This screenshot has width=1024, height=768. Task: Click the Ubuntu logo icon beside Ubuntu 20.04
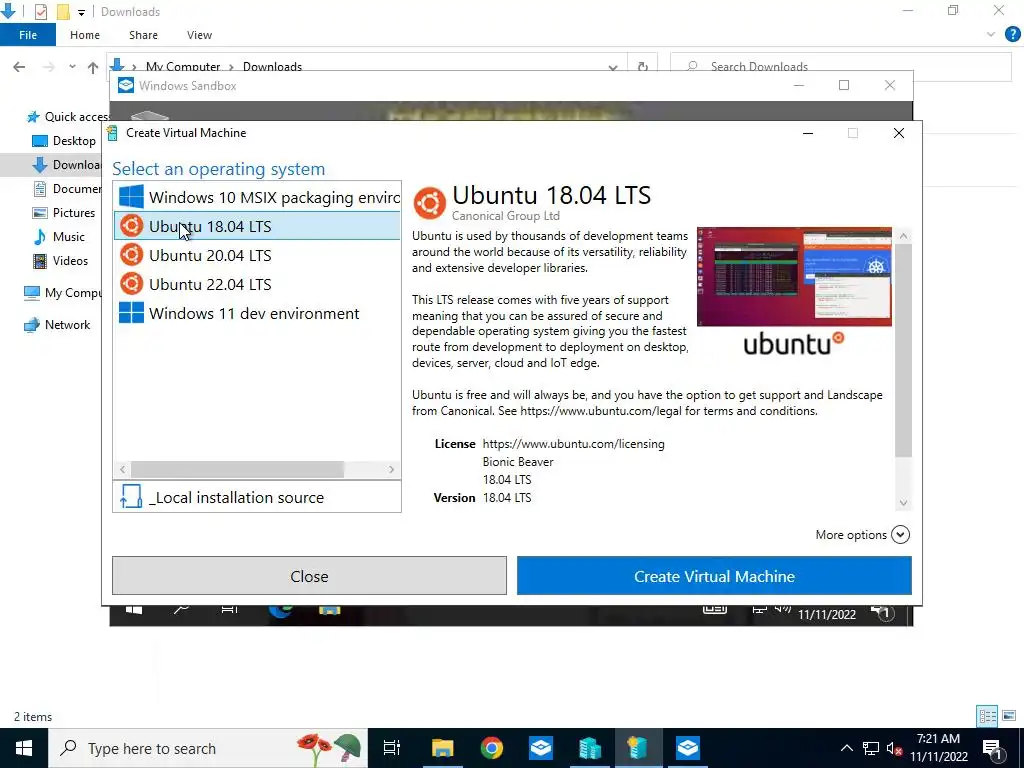[x=131, y=255]
